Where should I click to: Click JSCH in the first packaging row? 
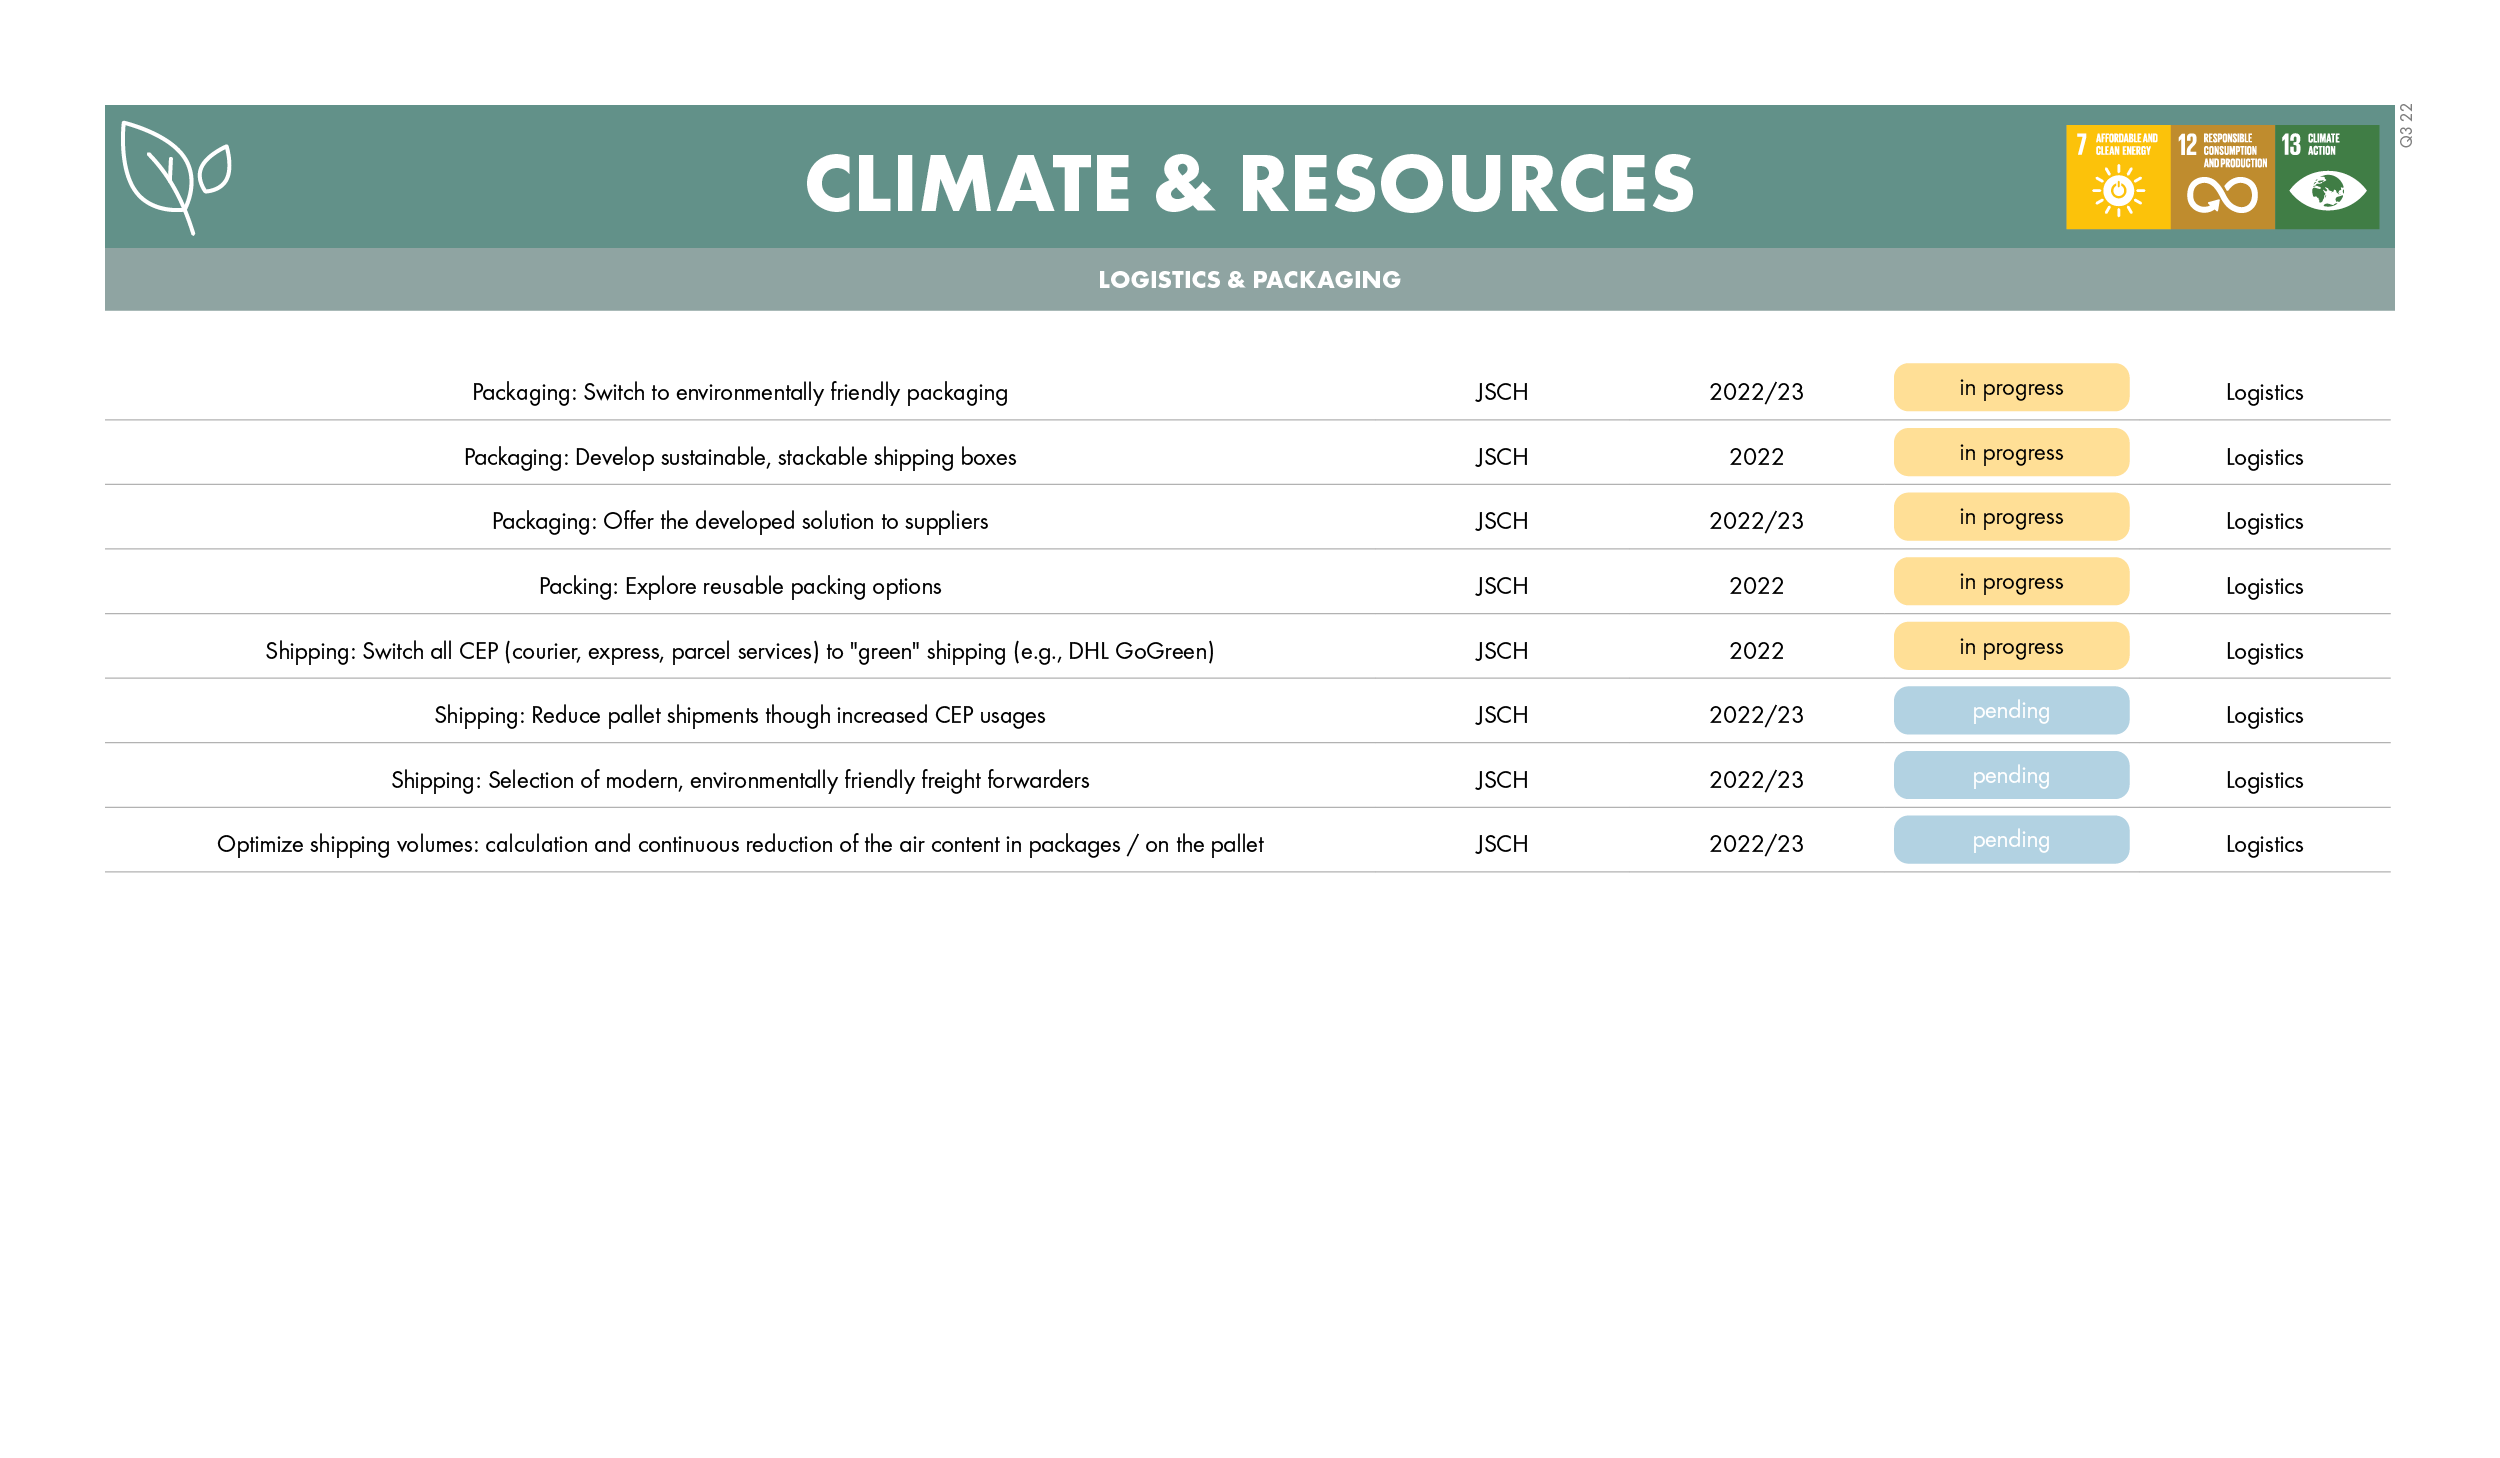click(x=1501, y=392)
